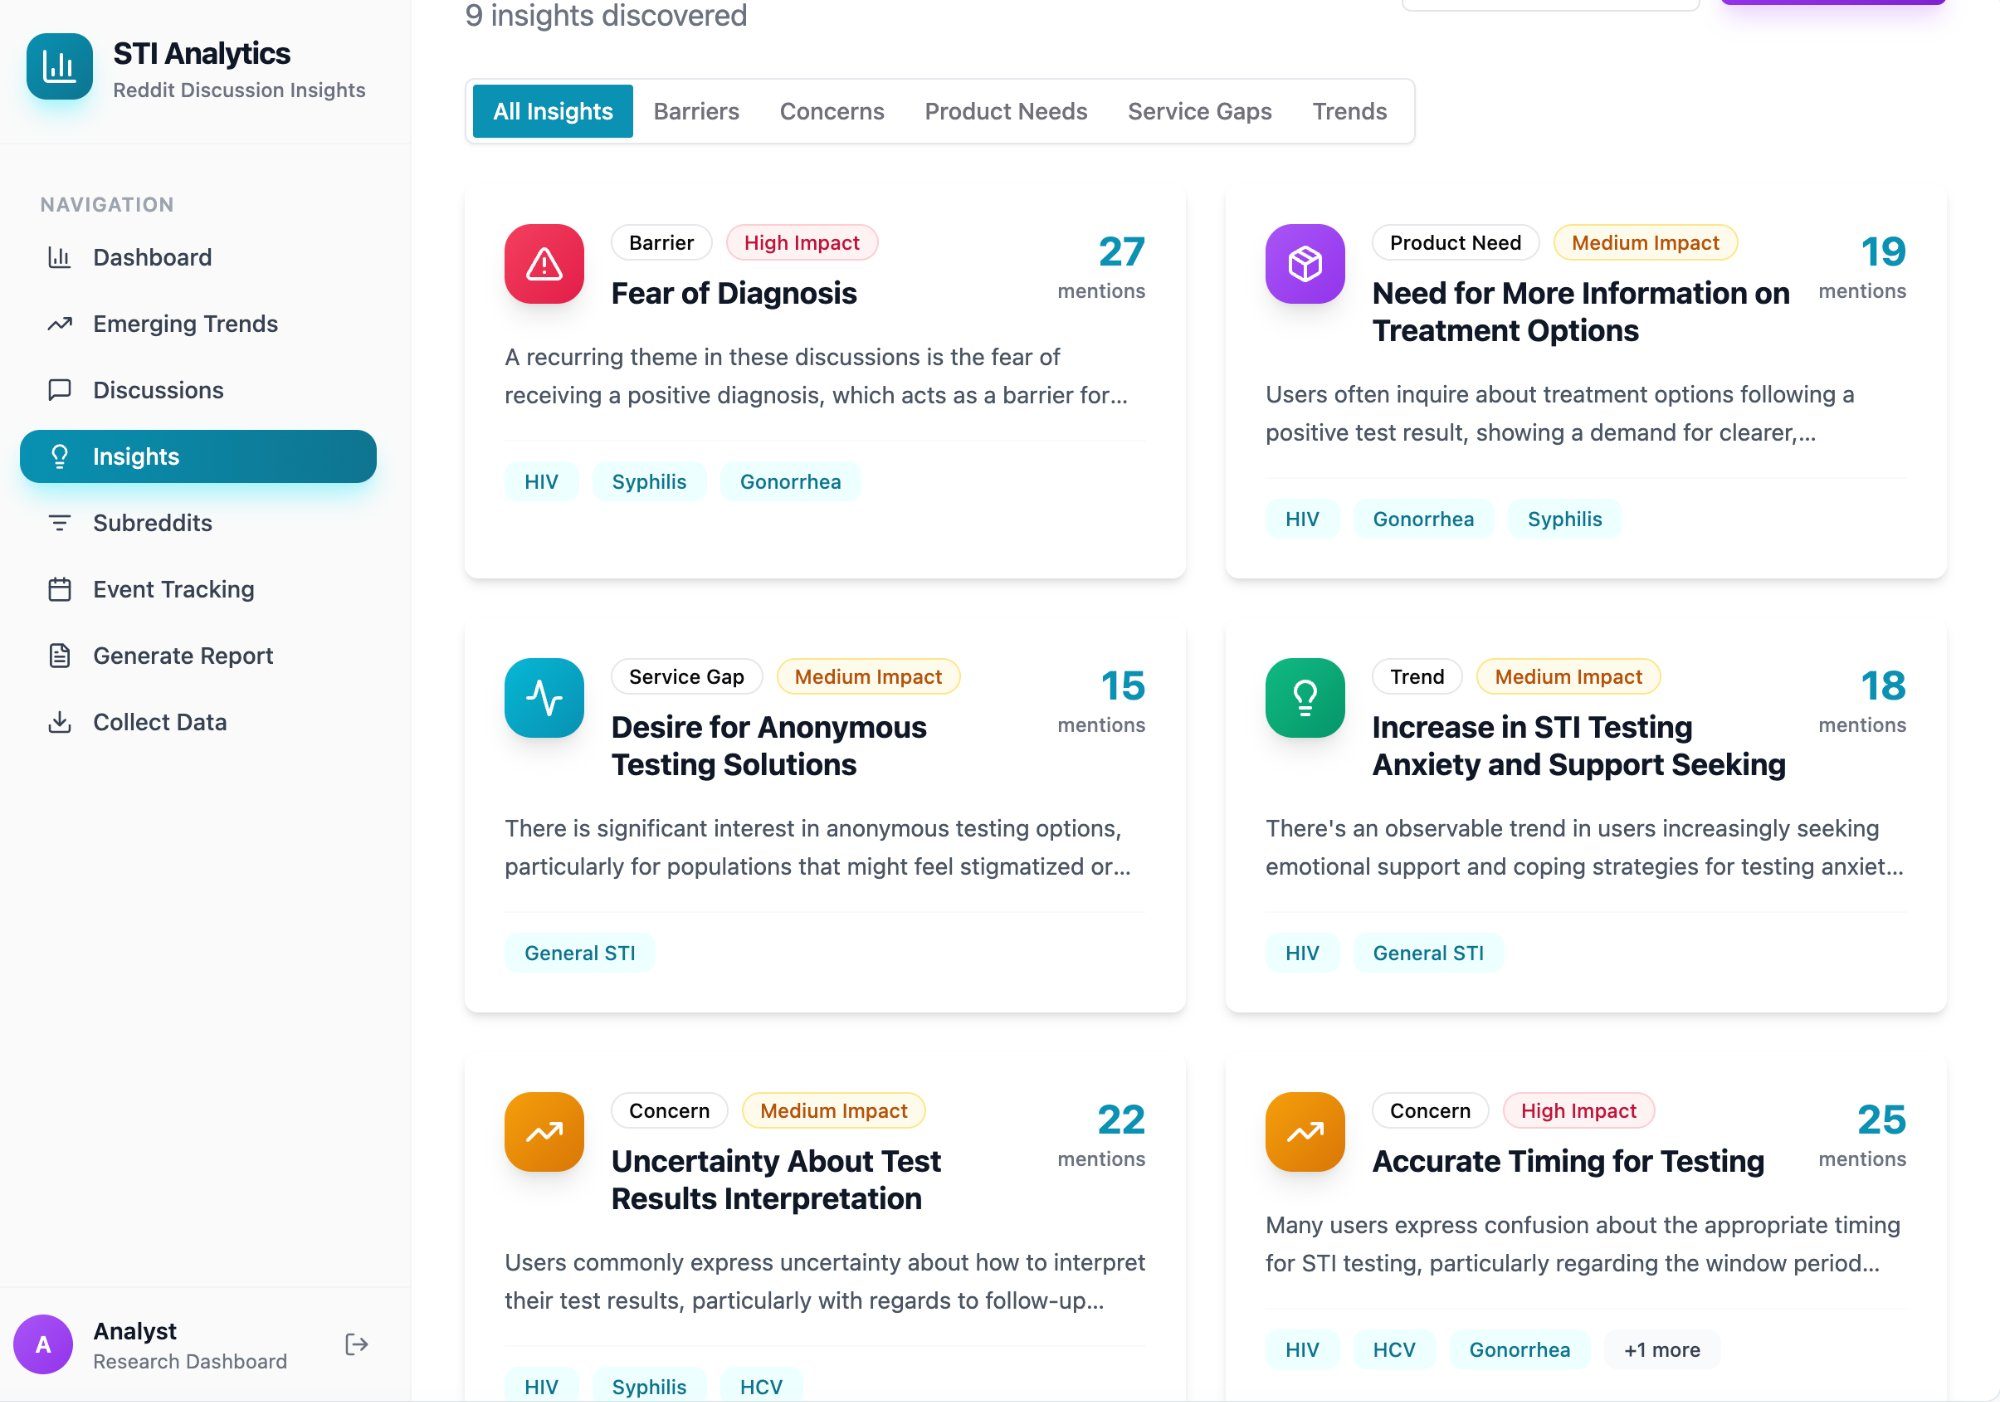Expand the '+1 more' tags chip
The image size is (2000, 1402).
[1661, 1350]
